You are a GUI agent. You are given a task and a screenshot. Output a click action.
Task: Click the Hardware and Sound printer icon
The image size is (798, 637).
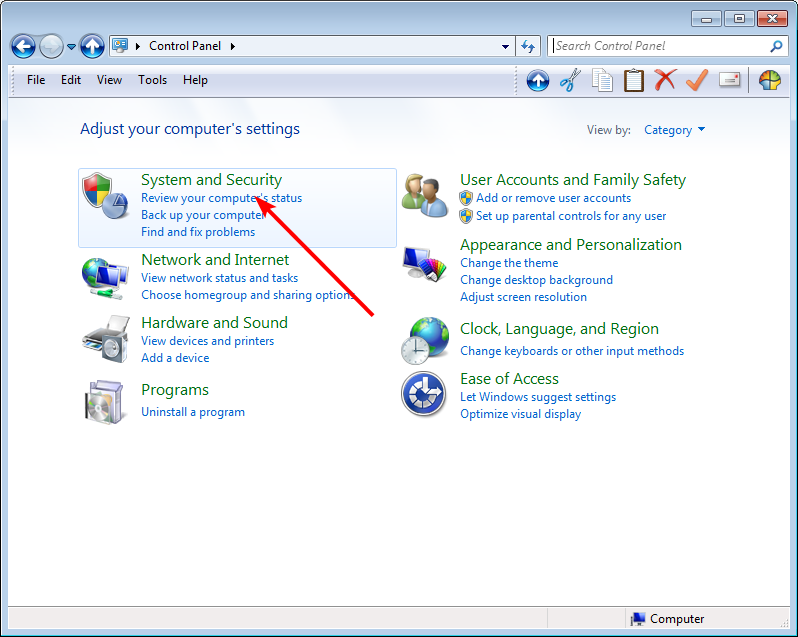(x=105, y=338)
